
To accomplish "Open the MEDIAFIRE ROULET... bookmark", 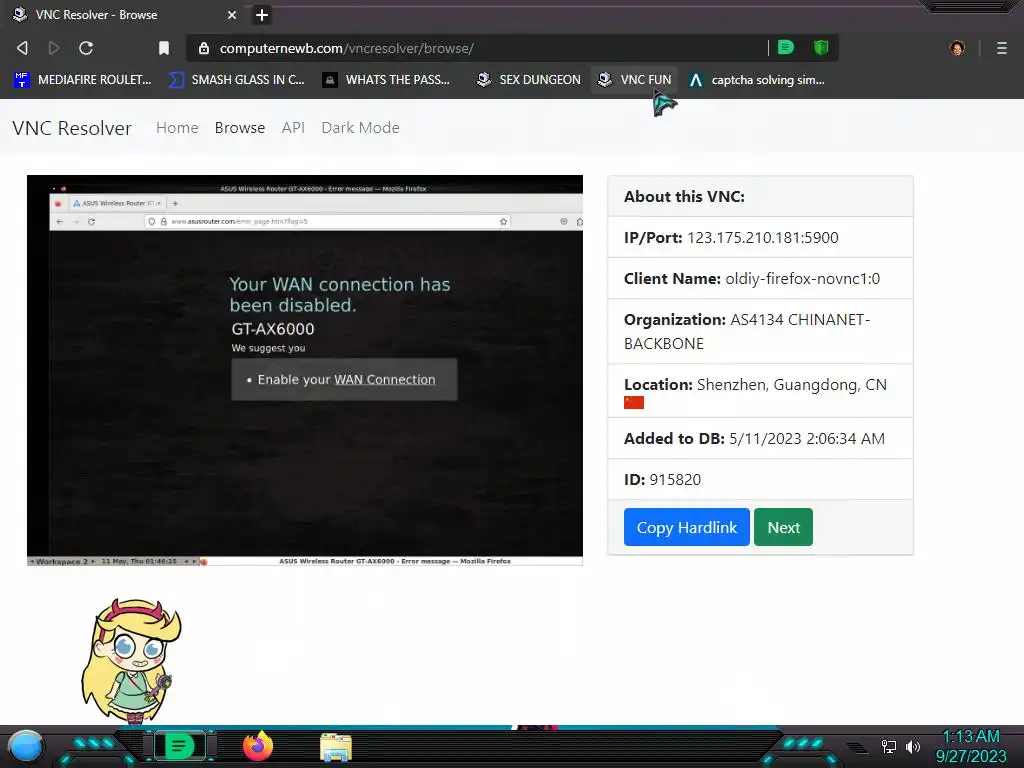I will click(83, 80).
